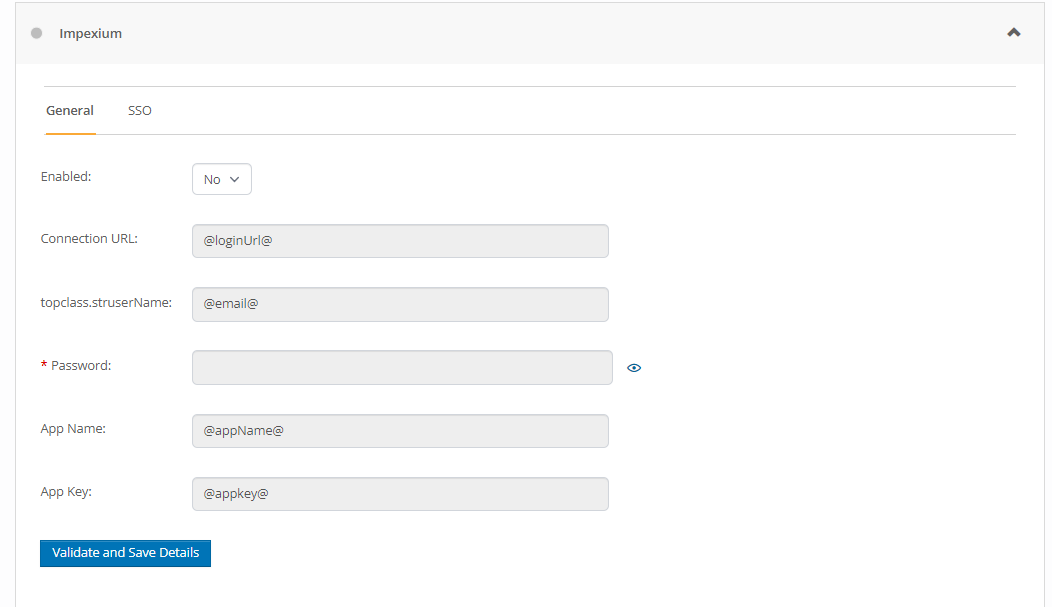Show the password using the eye icon
This screenshot has height=607, width=1052.
[x=634, y=368]
